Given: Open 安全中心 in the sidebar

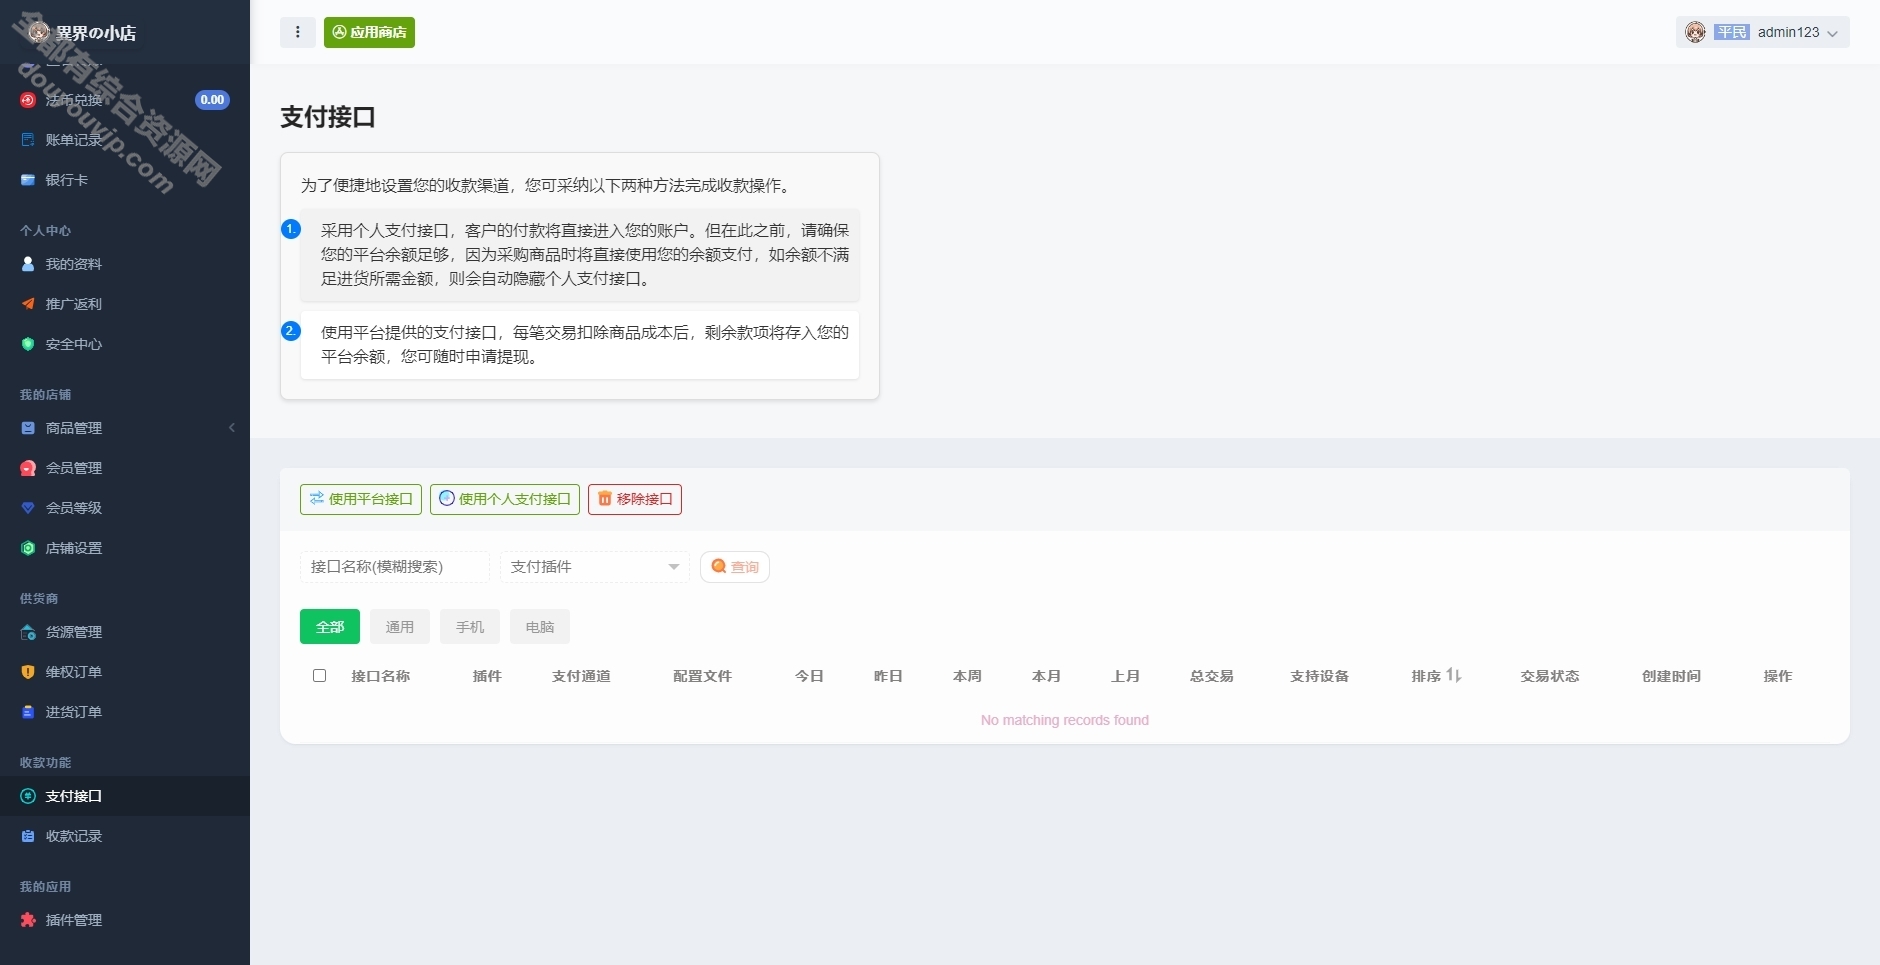Looking at the screenshot, I should click(125, 344).
